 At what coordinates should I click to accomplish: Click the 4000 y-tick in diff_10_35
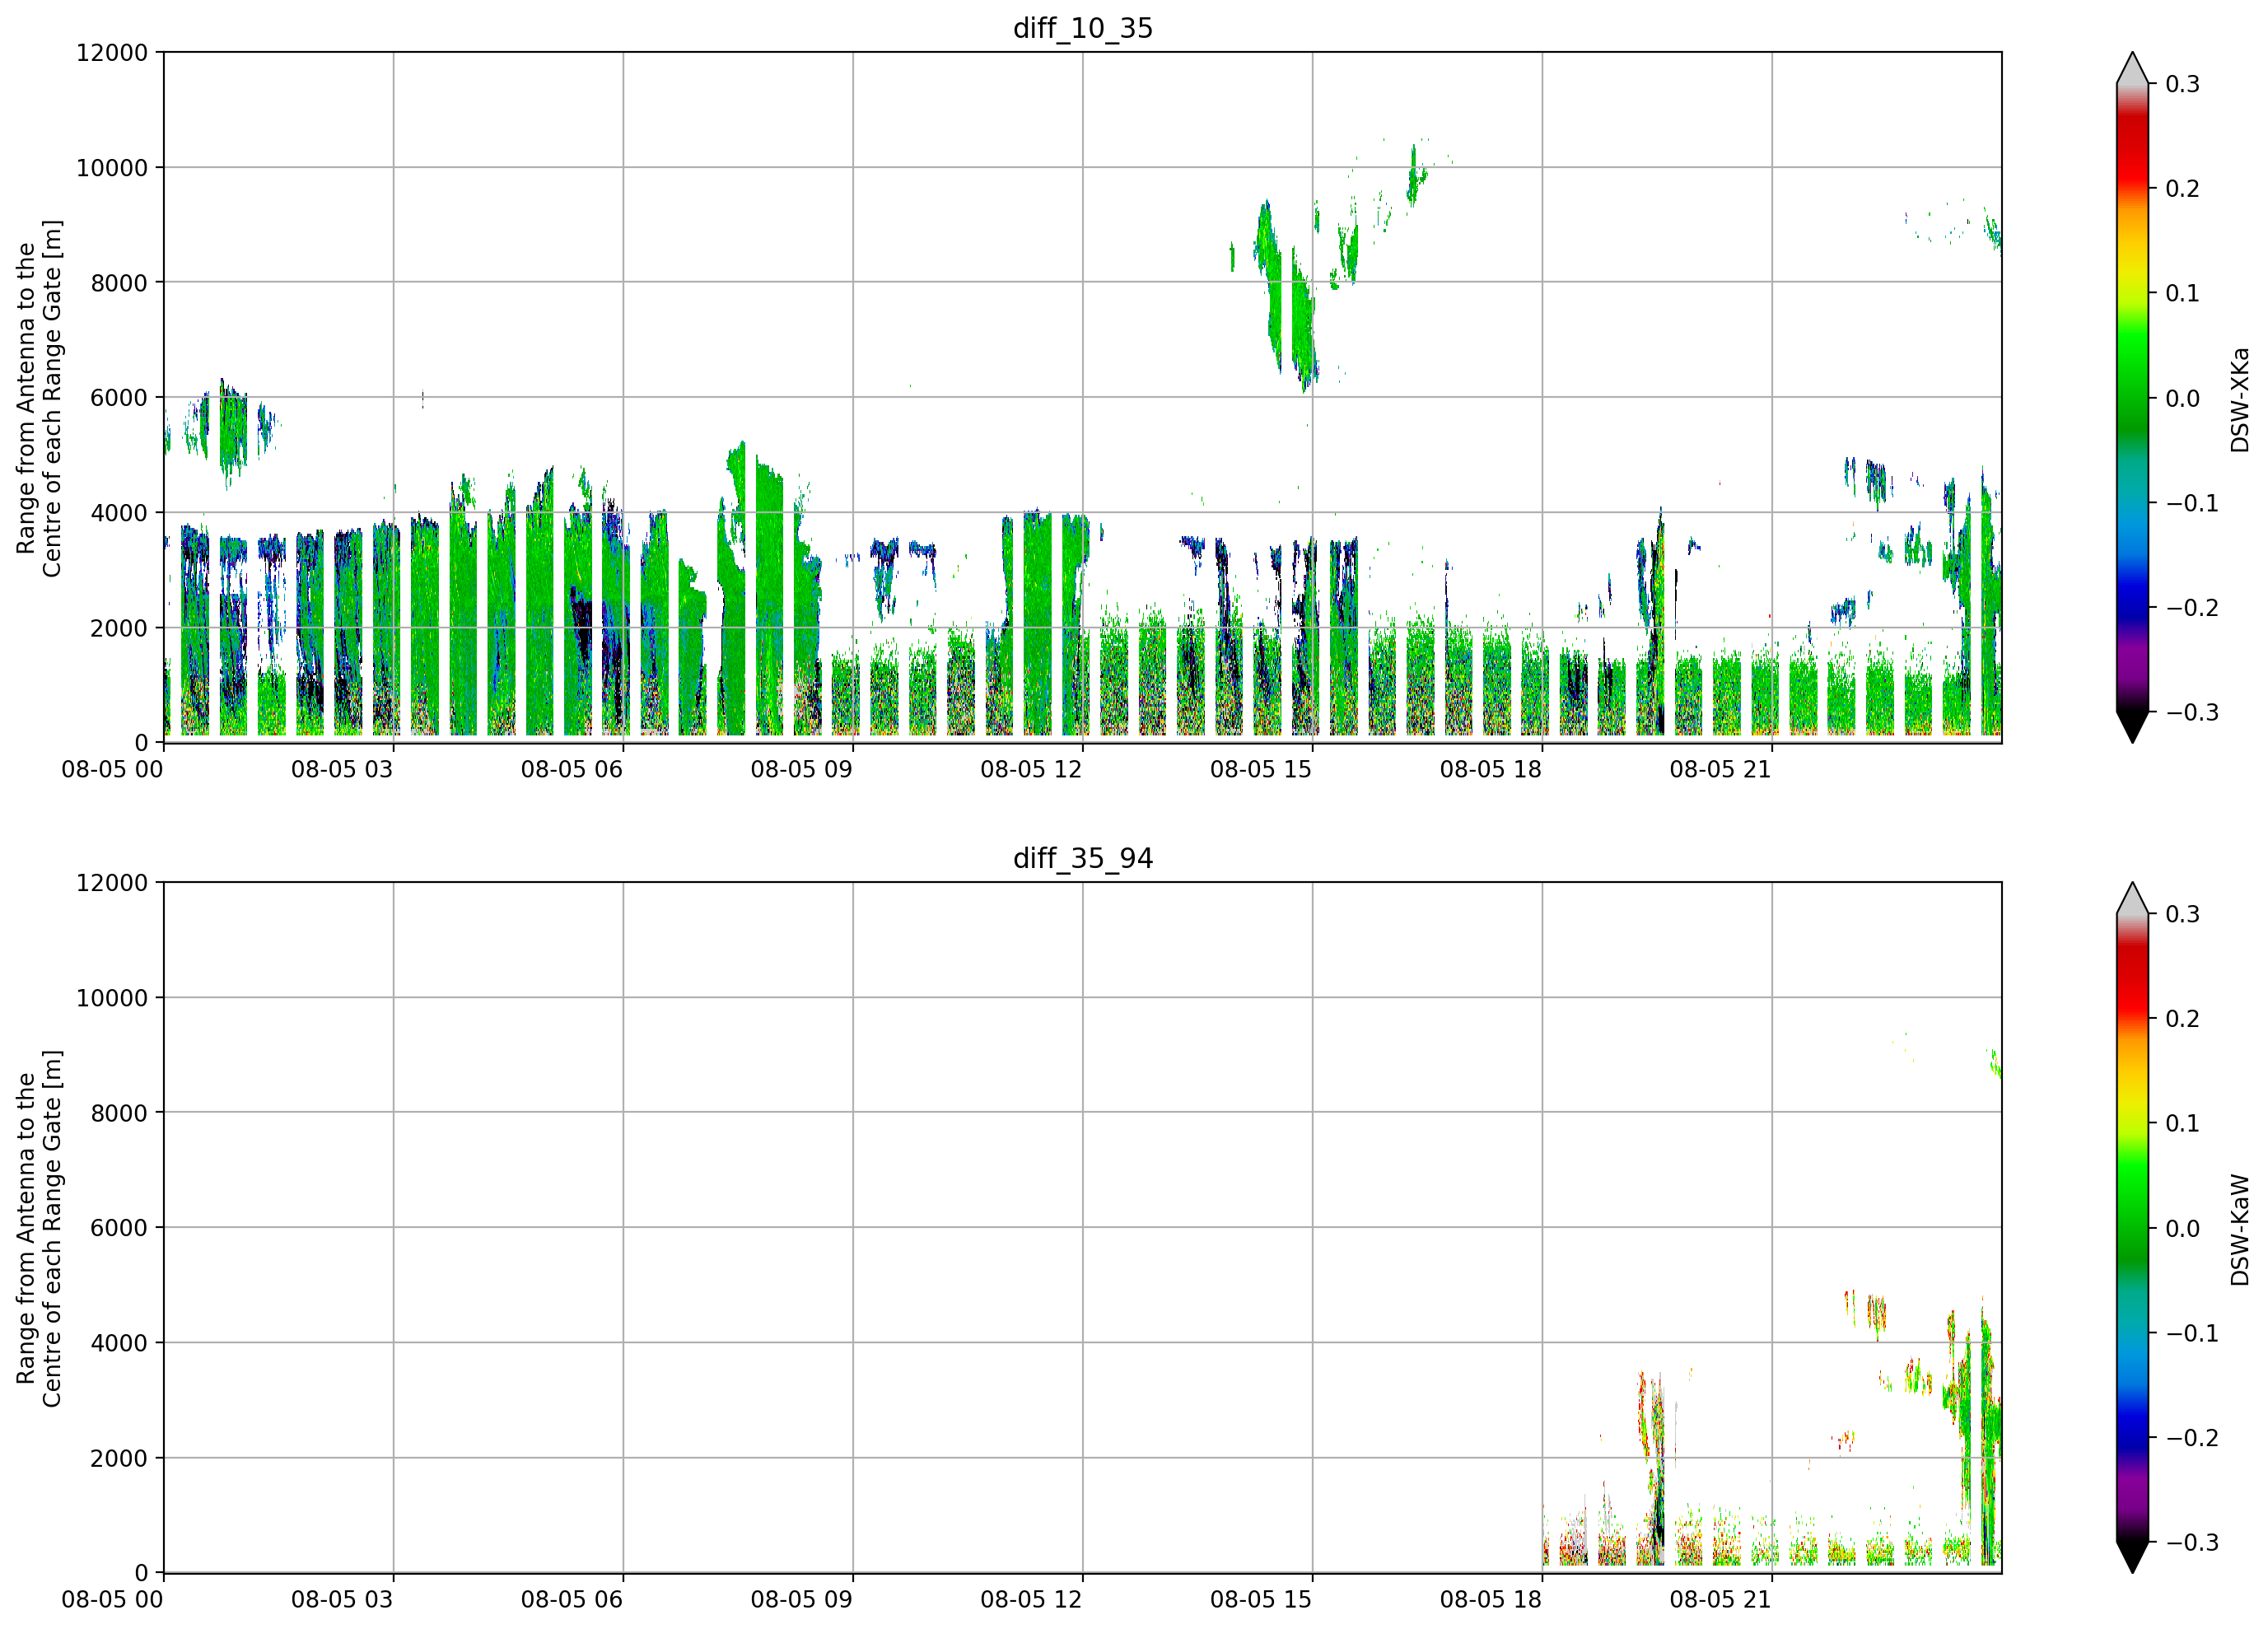[119, 512]
